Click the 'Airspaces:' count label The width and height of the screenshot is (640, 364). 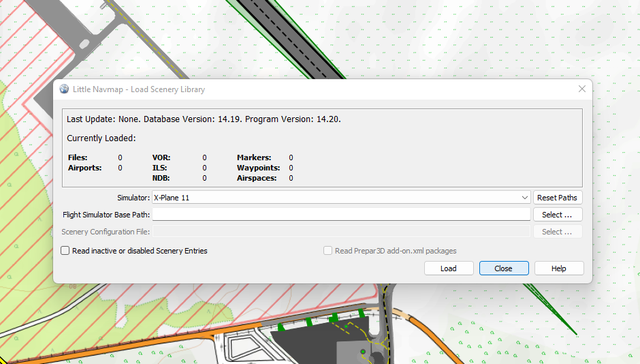click(x=256, y=178)
